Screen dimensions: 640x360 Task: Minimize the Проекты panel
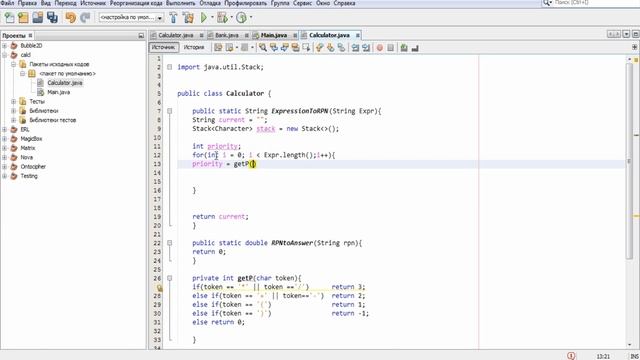(141, 36)
